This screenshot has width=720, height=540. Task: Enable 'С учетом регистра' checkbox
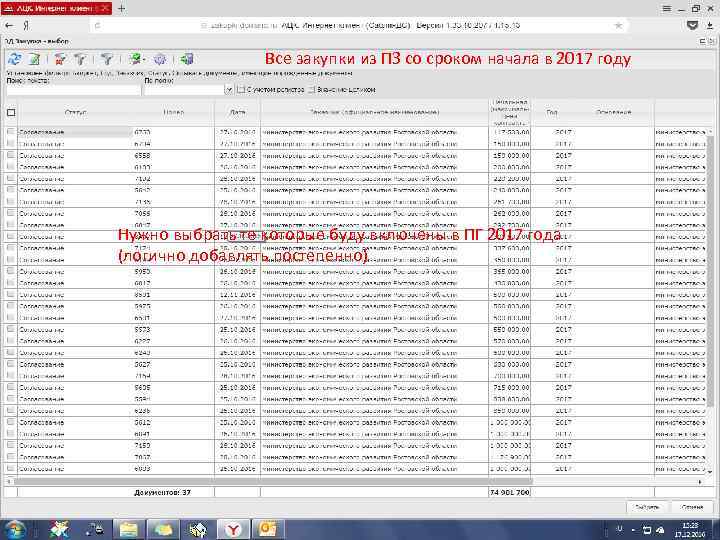click(241, 90)
